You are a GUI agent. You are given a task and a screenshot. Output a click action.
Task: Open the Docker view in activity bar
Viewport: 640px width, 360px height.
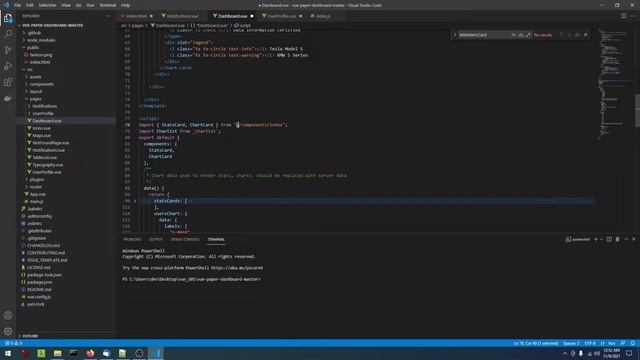tap(8, 98)
